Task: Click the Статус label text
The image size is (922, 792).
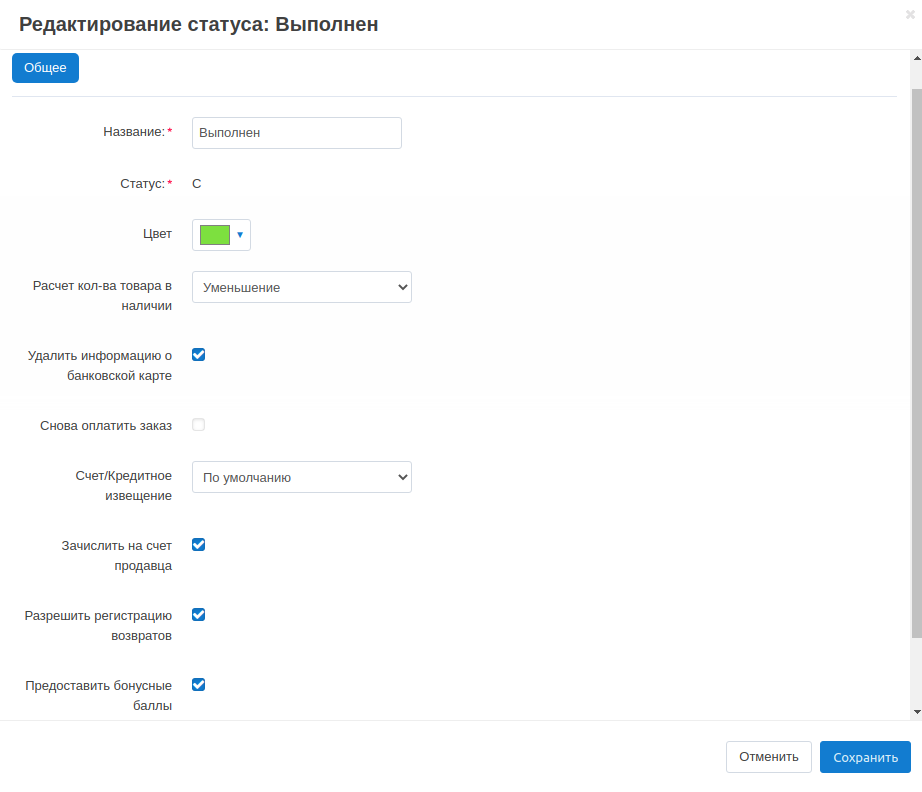Action: coord(142,184)
